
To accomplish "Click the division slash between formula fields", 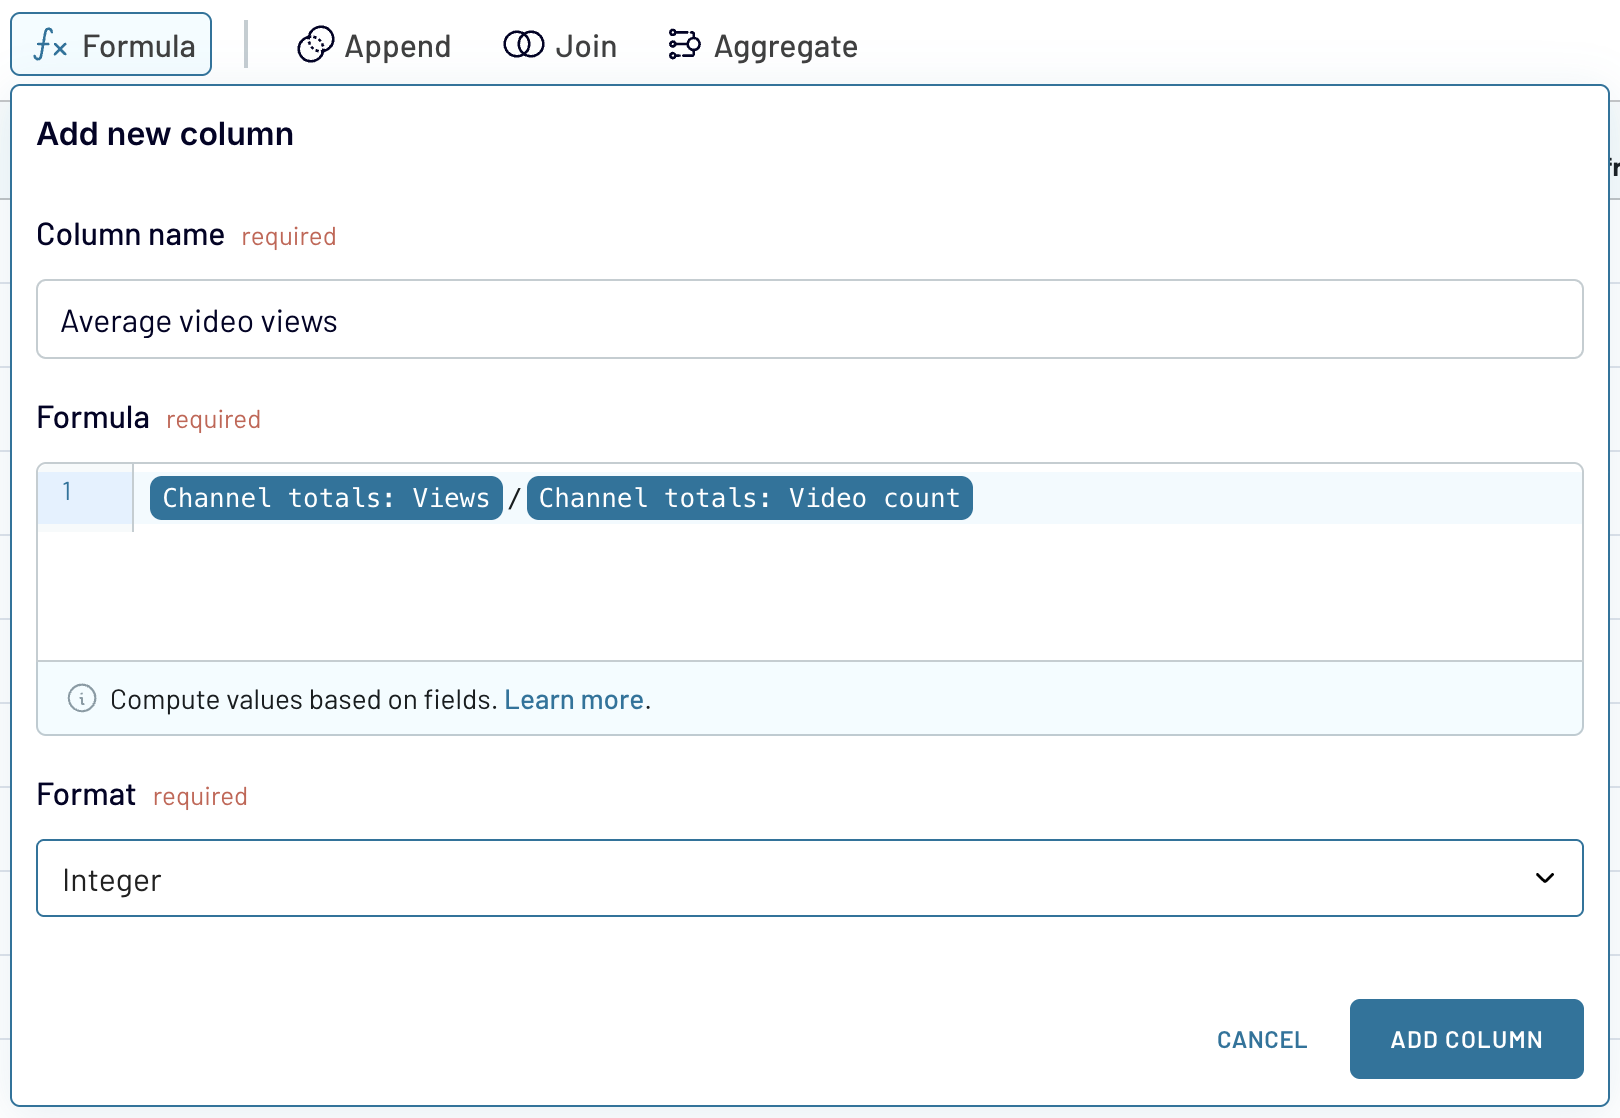I will pos(515,498).
